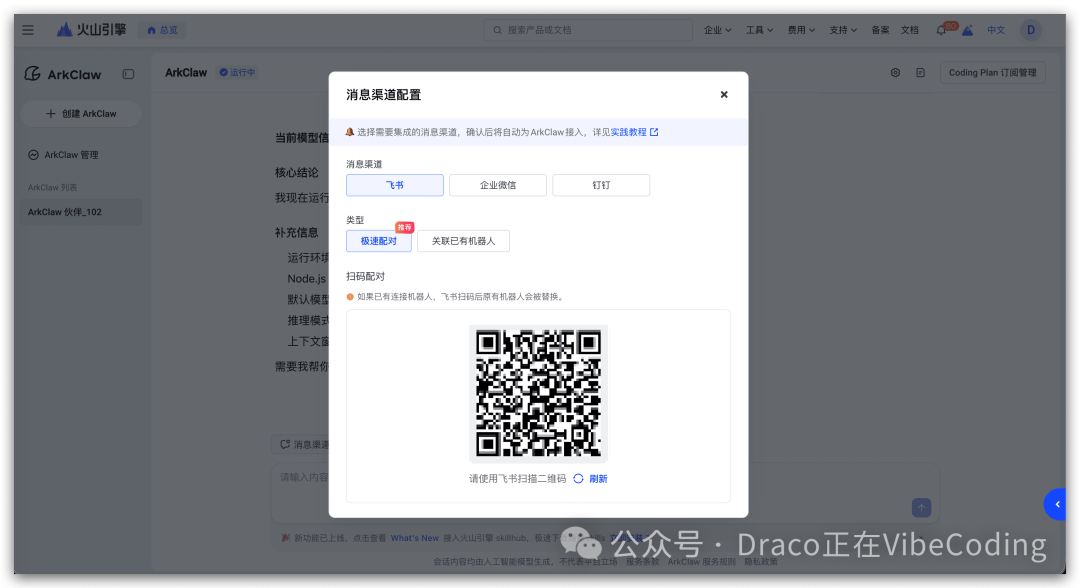Viewport: 1080px width, 588px height.
Task: Click the notification bell icon
Action: tap(941, 29)
